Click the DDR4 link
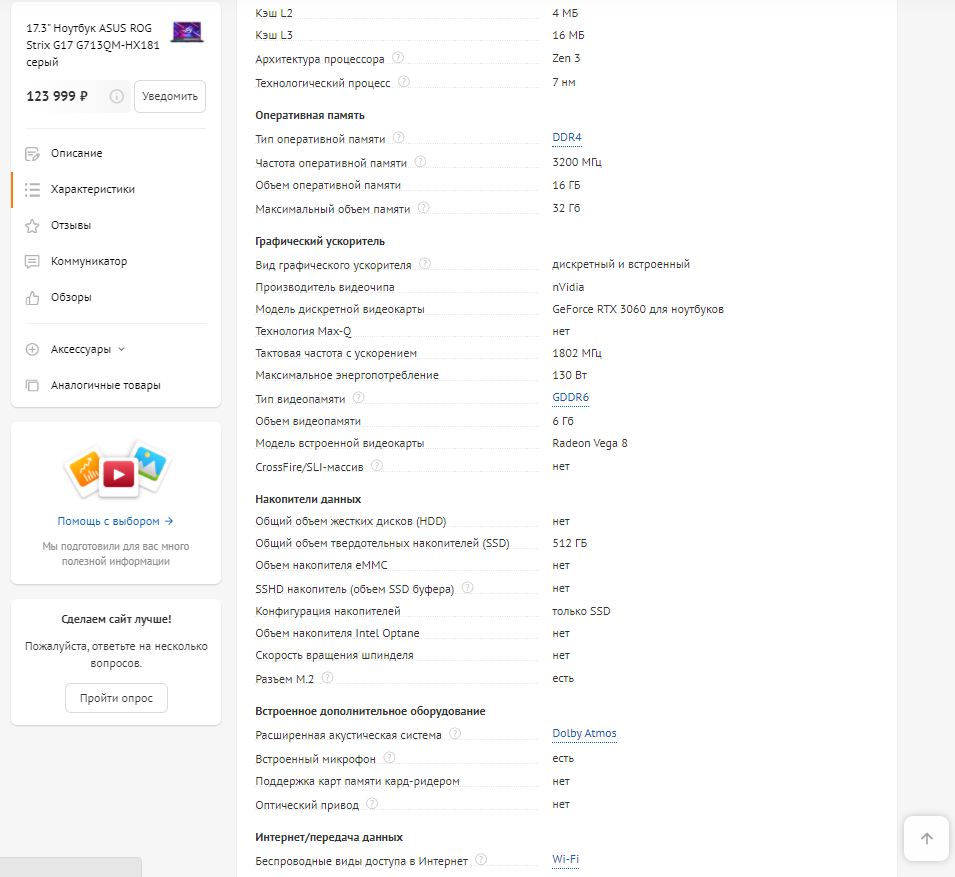 [x=566, y=138]
